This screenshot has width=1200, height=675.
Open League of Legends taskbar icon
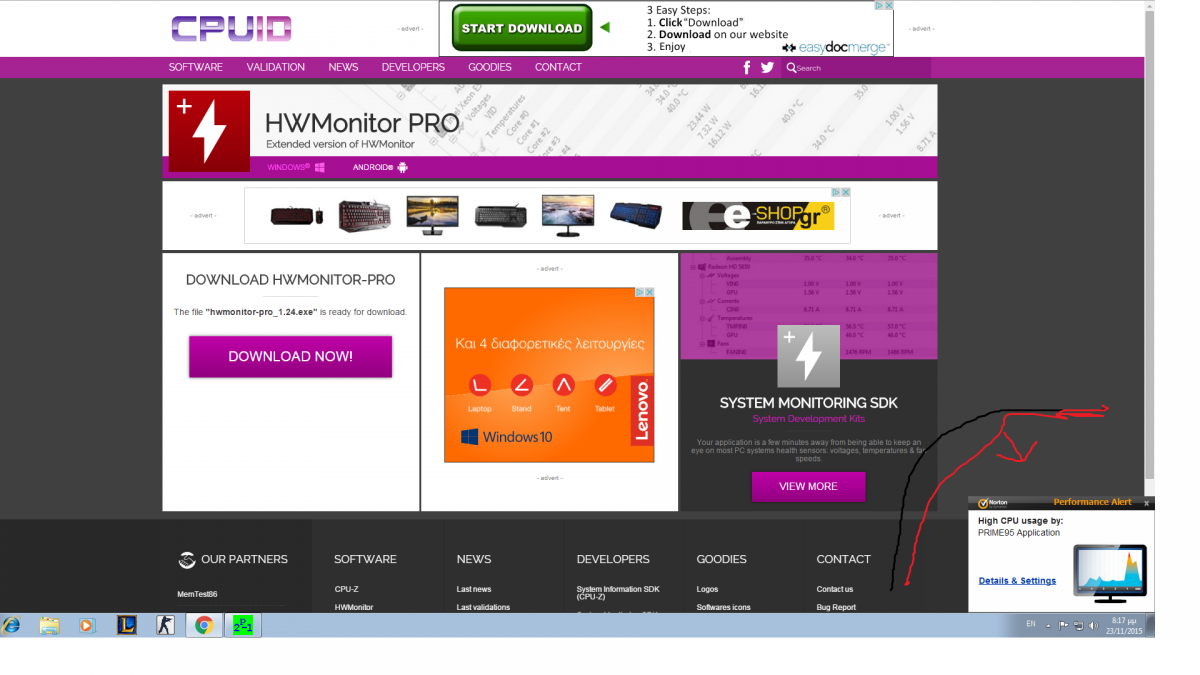[x=127, y=626]
